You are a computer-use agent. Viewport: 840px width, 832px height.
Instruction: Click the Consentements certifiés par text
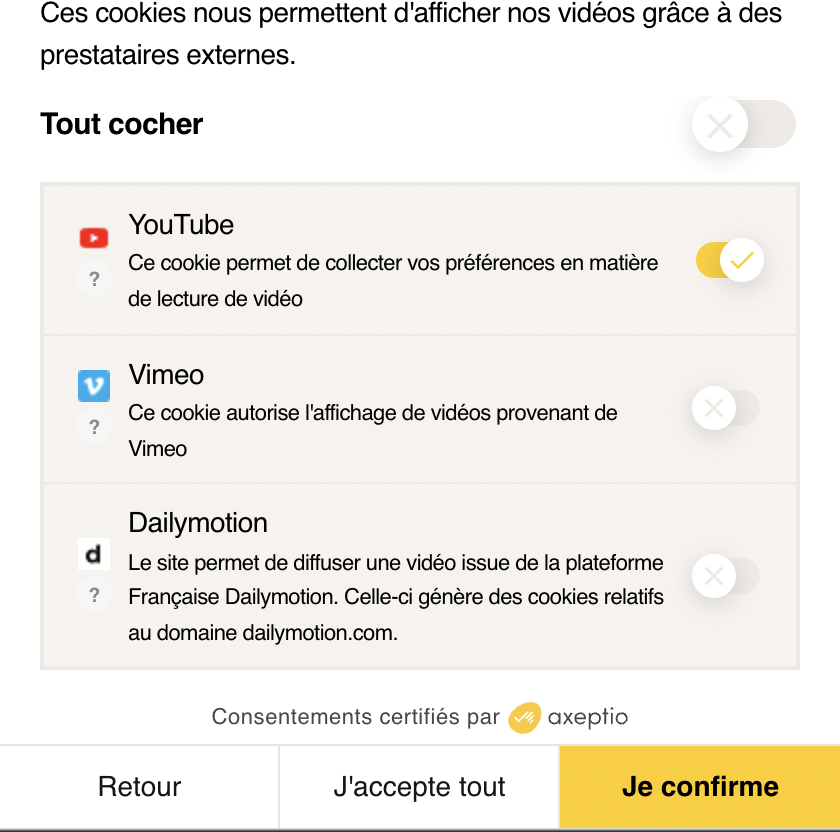coord(355,717)
